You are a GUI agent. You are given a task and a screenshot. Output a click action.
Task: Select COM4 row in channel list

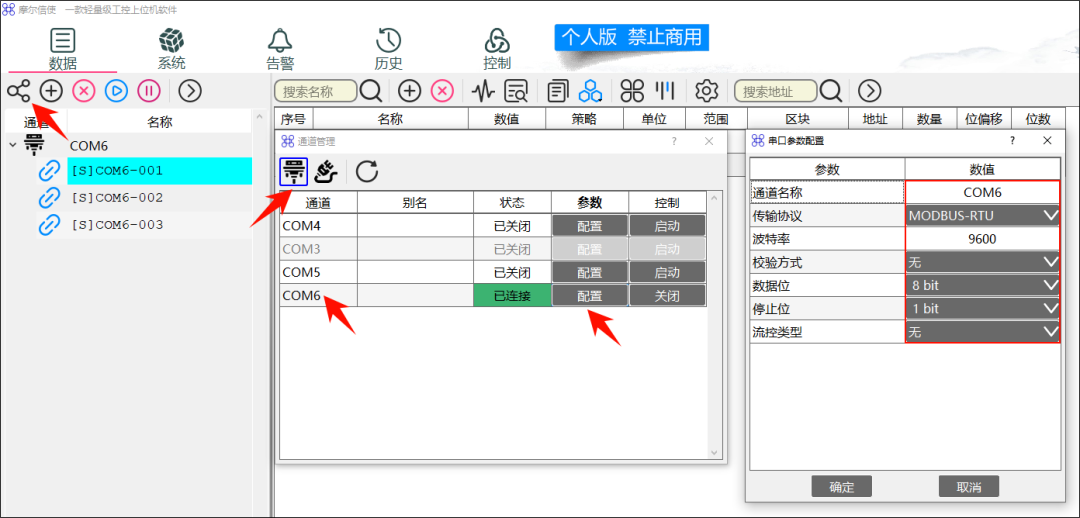[319, 225]
